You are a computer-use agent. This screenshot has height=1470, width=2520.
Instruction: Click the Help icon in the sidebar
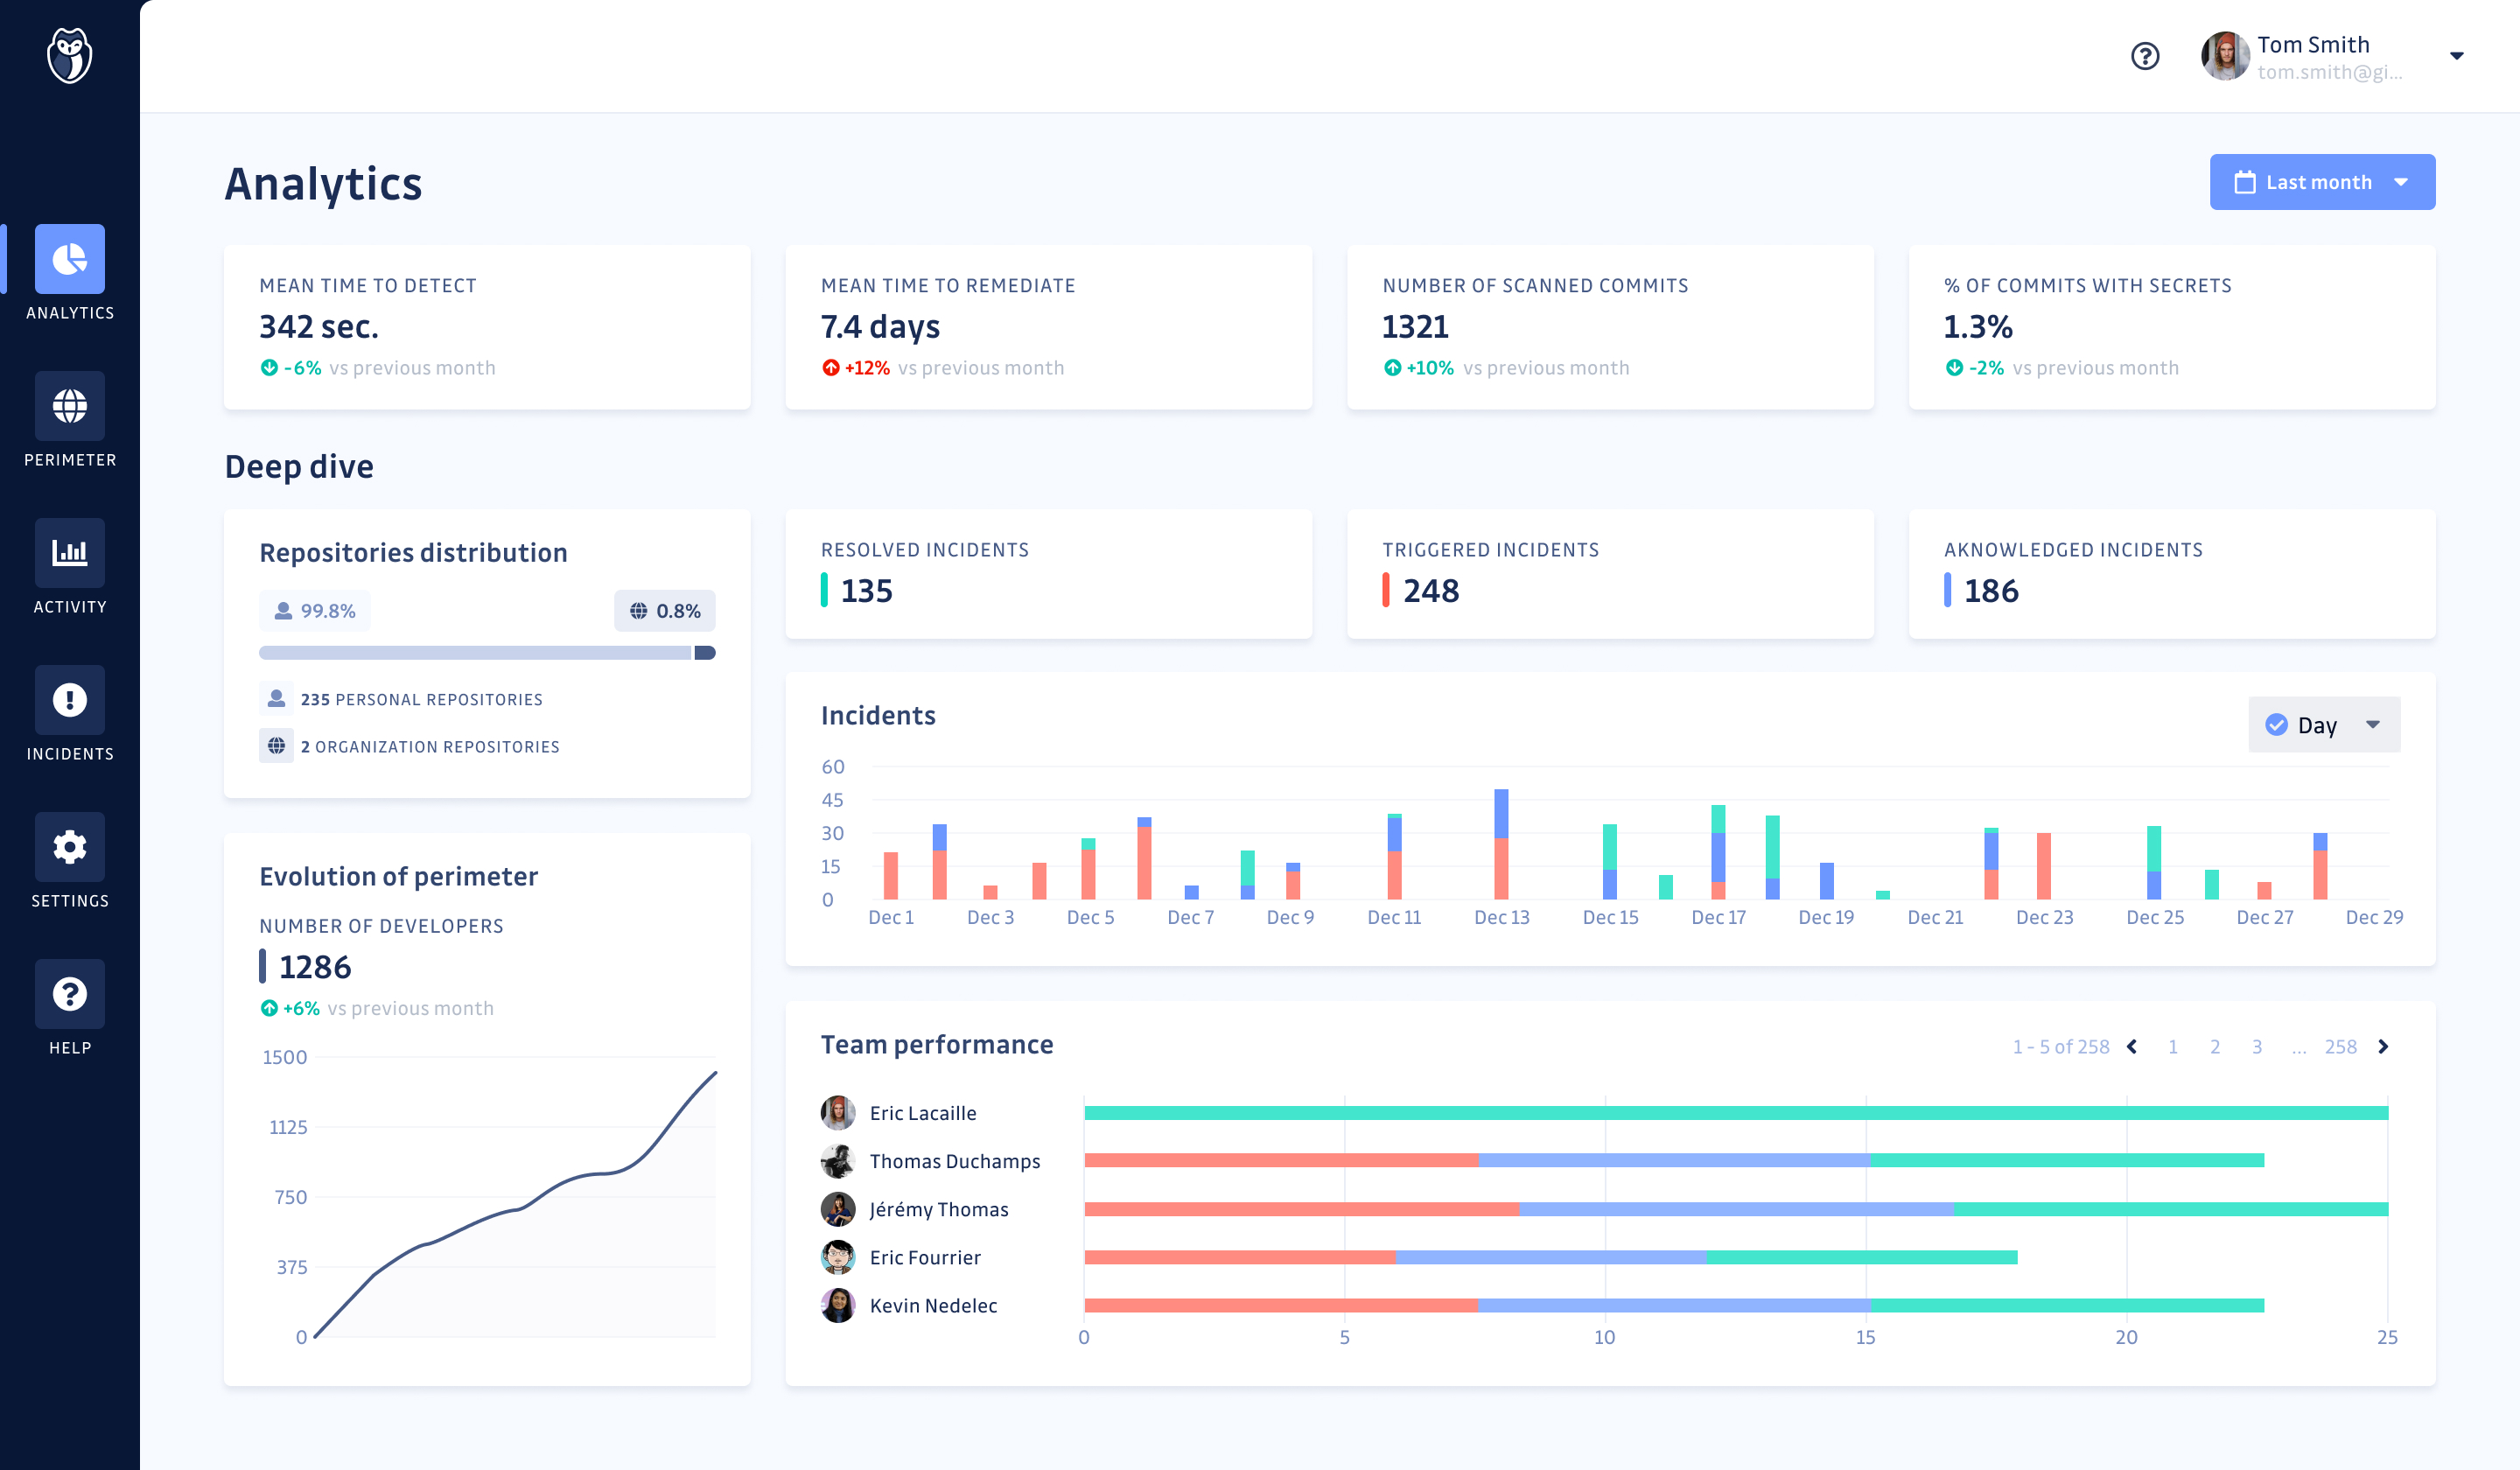[69, 994]
